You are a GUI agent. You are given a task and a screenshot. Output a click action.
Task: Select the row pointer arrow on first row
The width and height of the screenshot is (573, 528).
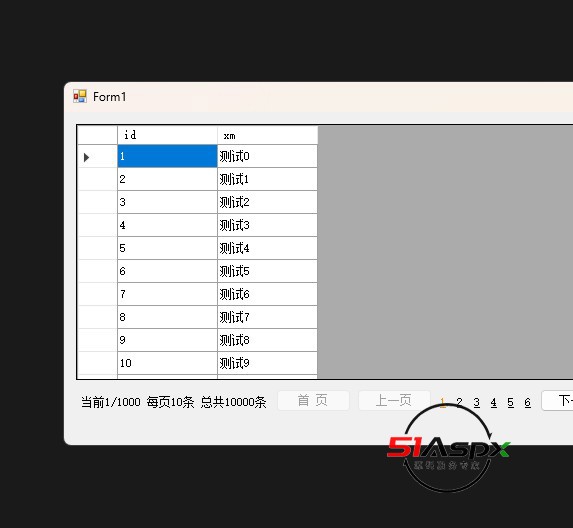pos(86,157)
